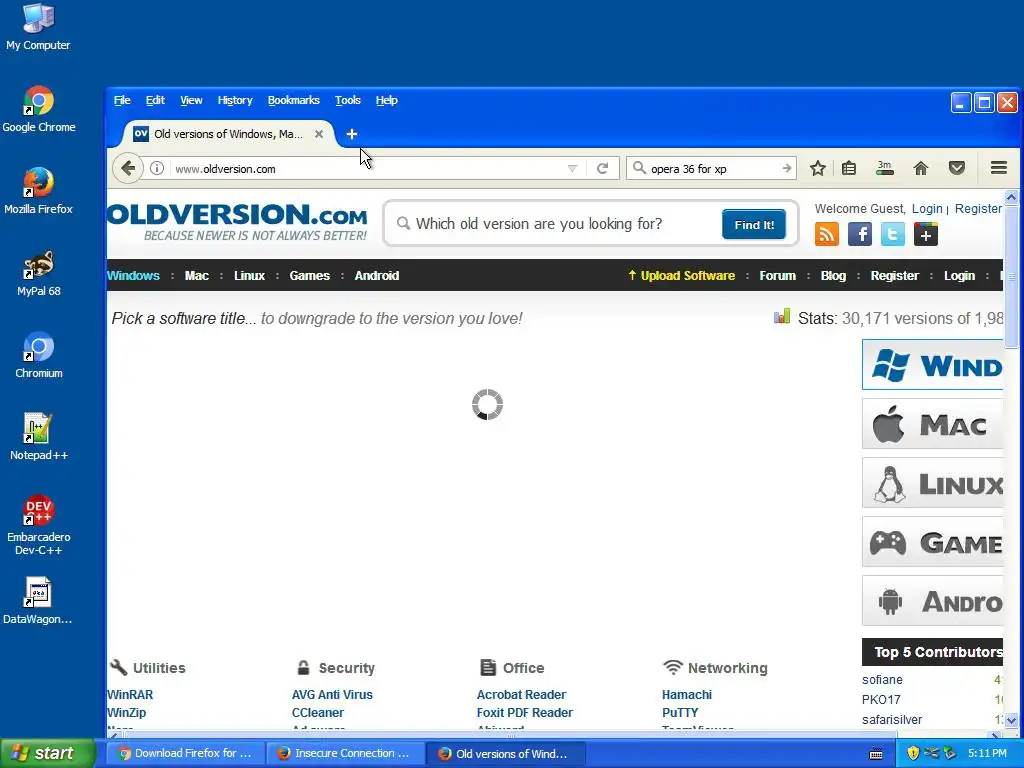The width and height of the screenshot is (1024, 768).
Task: Switch to Download Firefox for taskbar window
Action: 187,754
